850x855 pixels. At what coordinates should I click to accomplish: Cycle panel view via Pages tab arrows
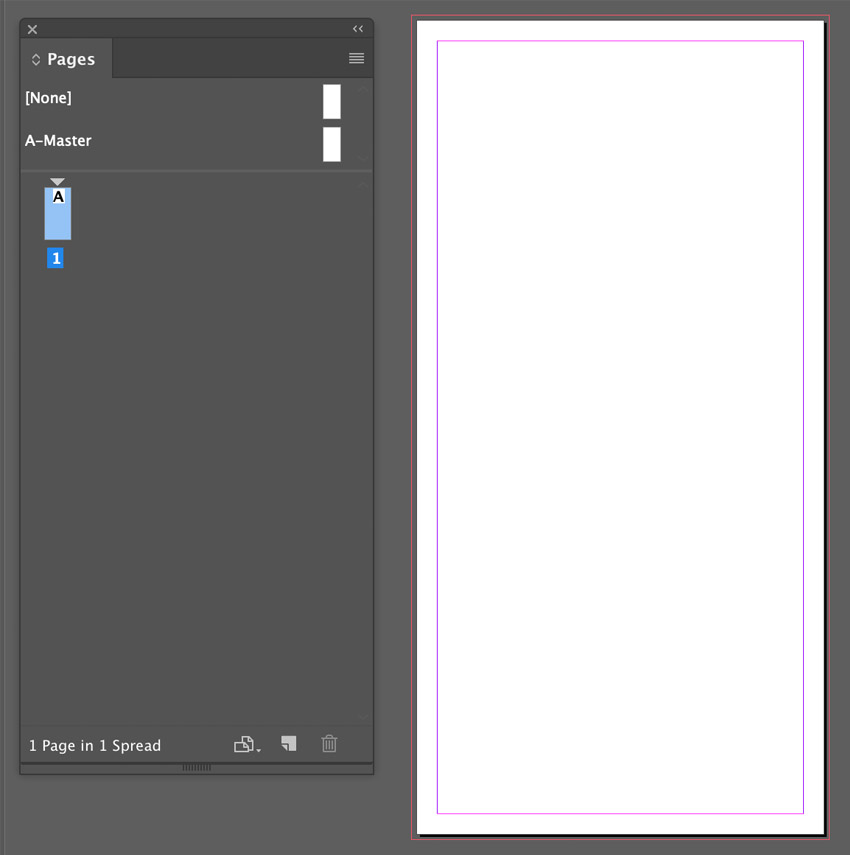(x=36, y=59)
